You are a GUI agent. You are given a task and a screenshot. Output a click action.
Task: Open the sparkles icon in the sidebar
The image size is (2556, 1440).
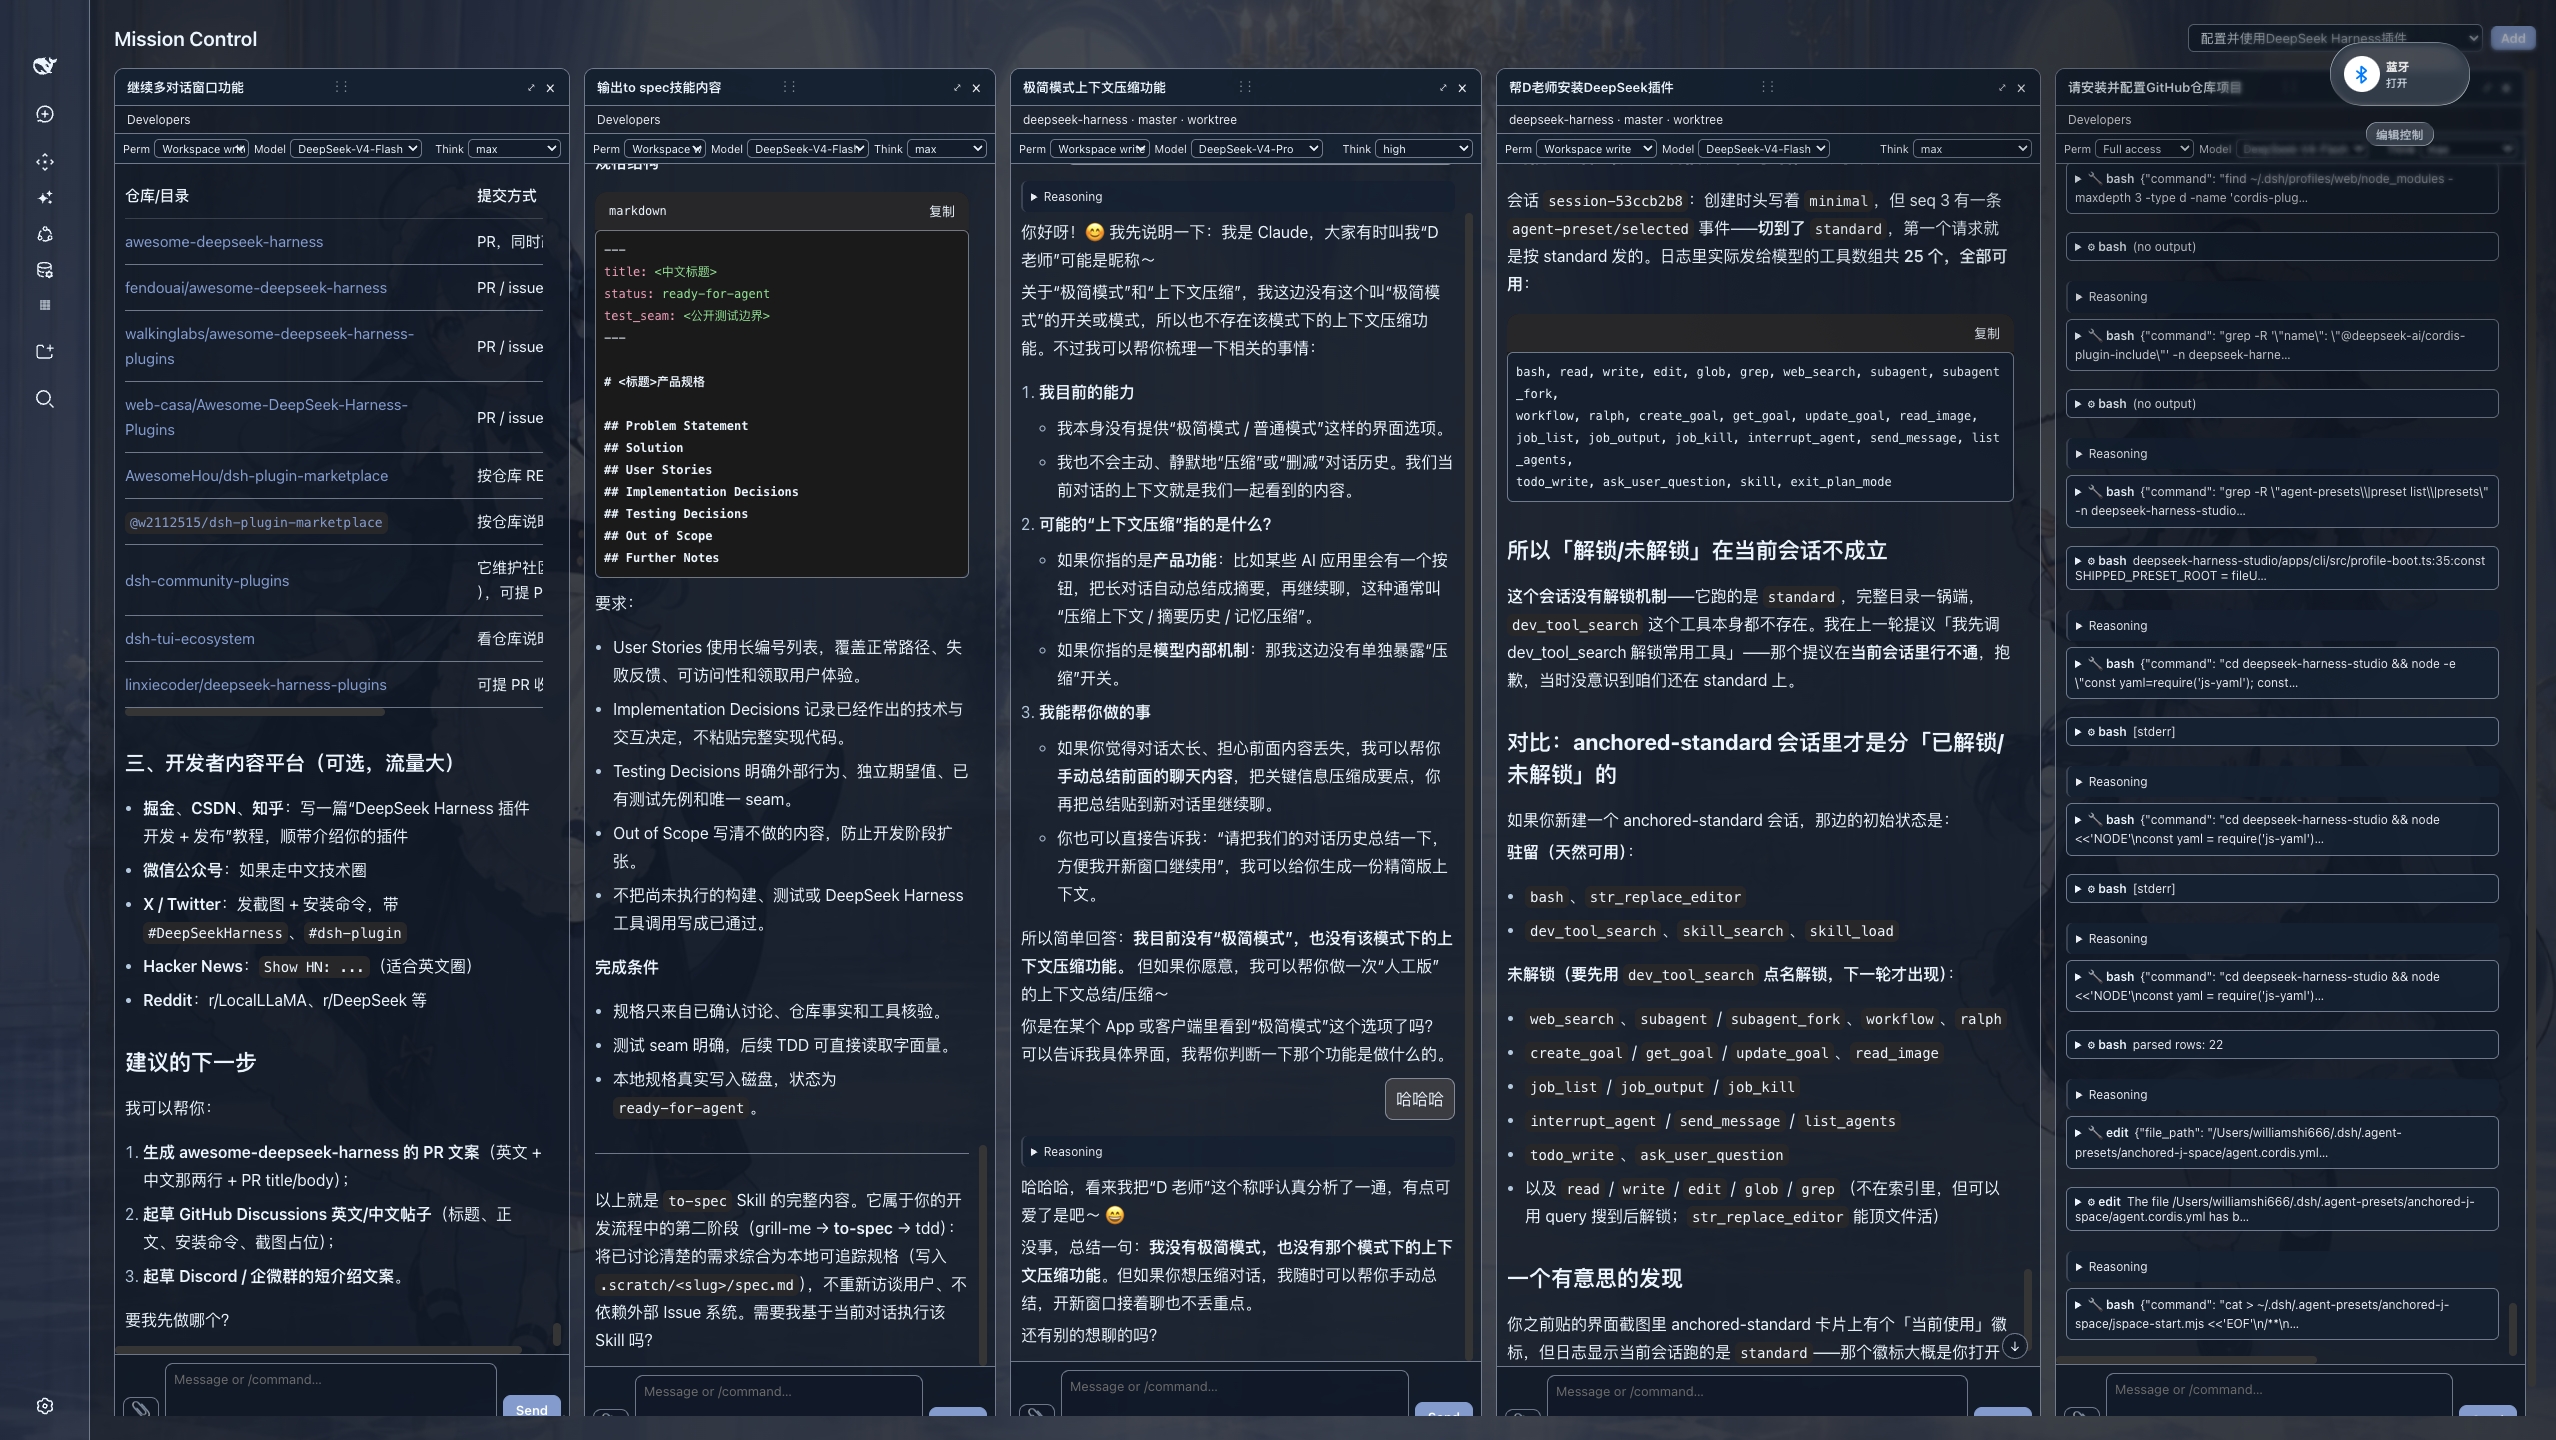click(44, 198)
